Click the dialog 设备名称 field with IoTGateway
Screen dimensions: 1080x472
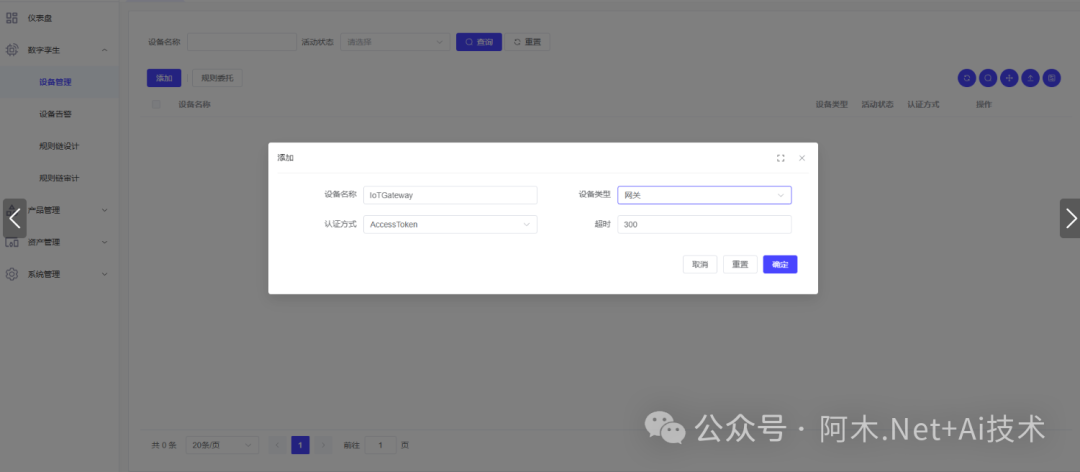point(450,195)
